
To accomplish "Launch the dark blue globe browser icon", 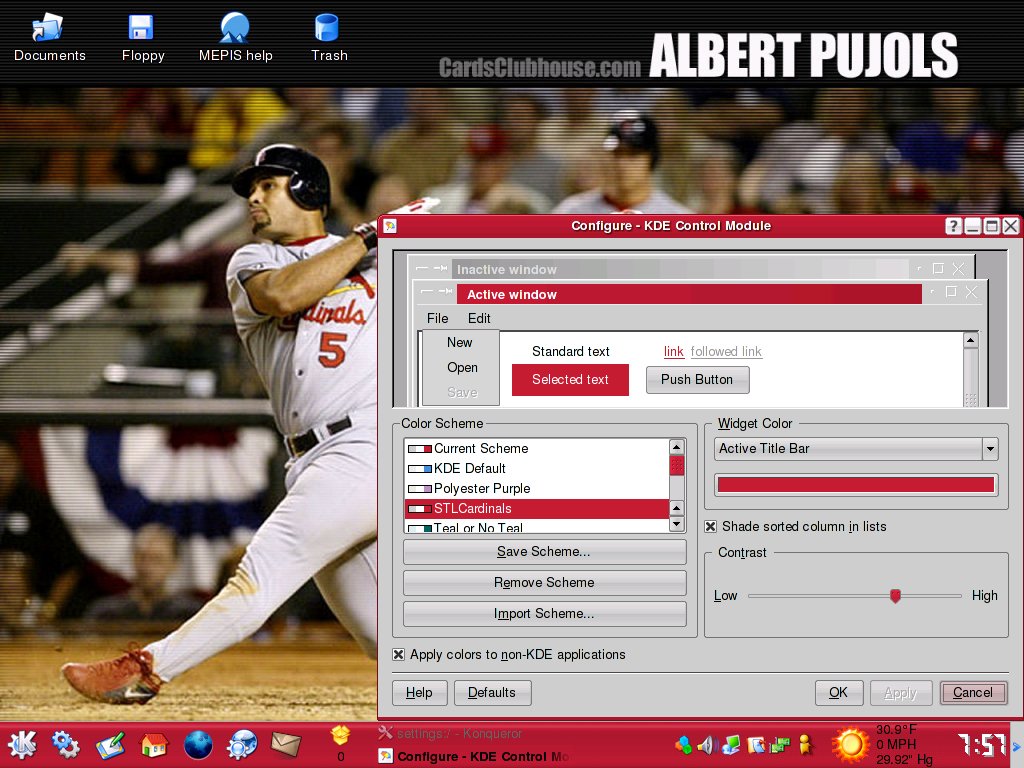I will (198, 745).
